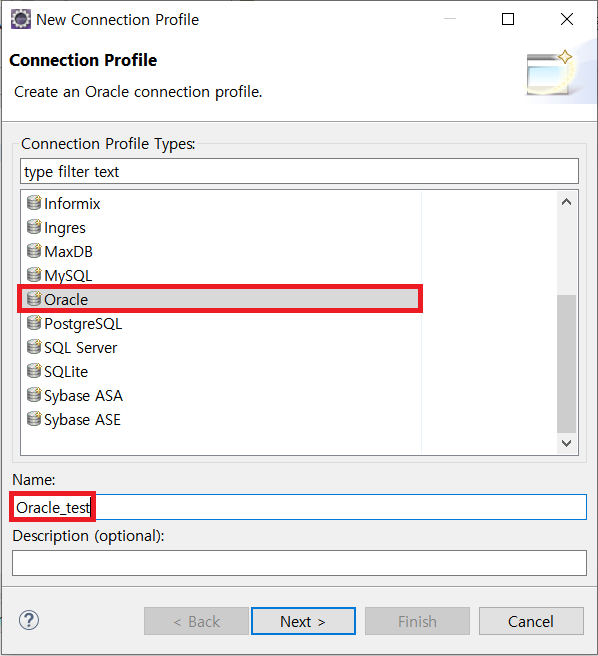Viewport: 598px width, 656px height.
Task: Click the PostgreSQL database icon
Action: [34, 323]
